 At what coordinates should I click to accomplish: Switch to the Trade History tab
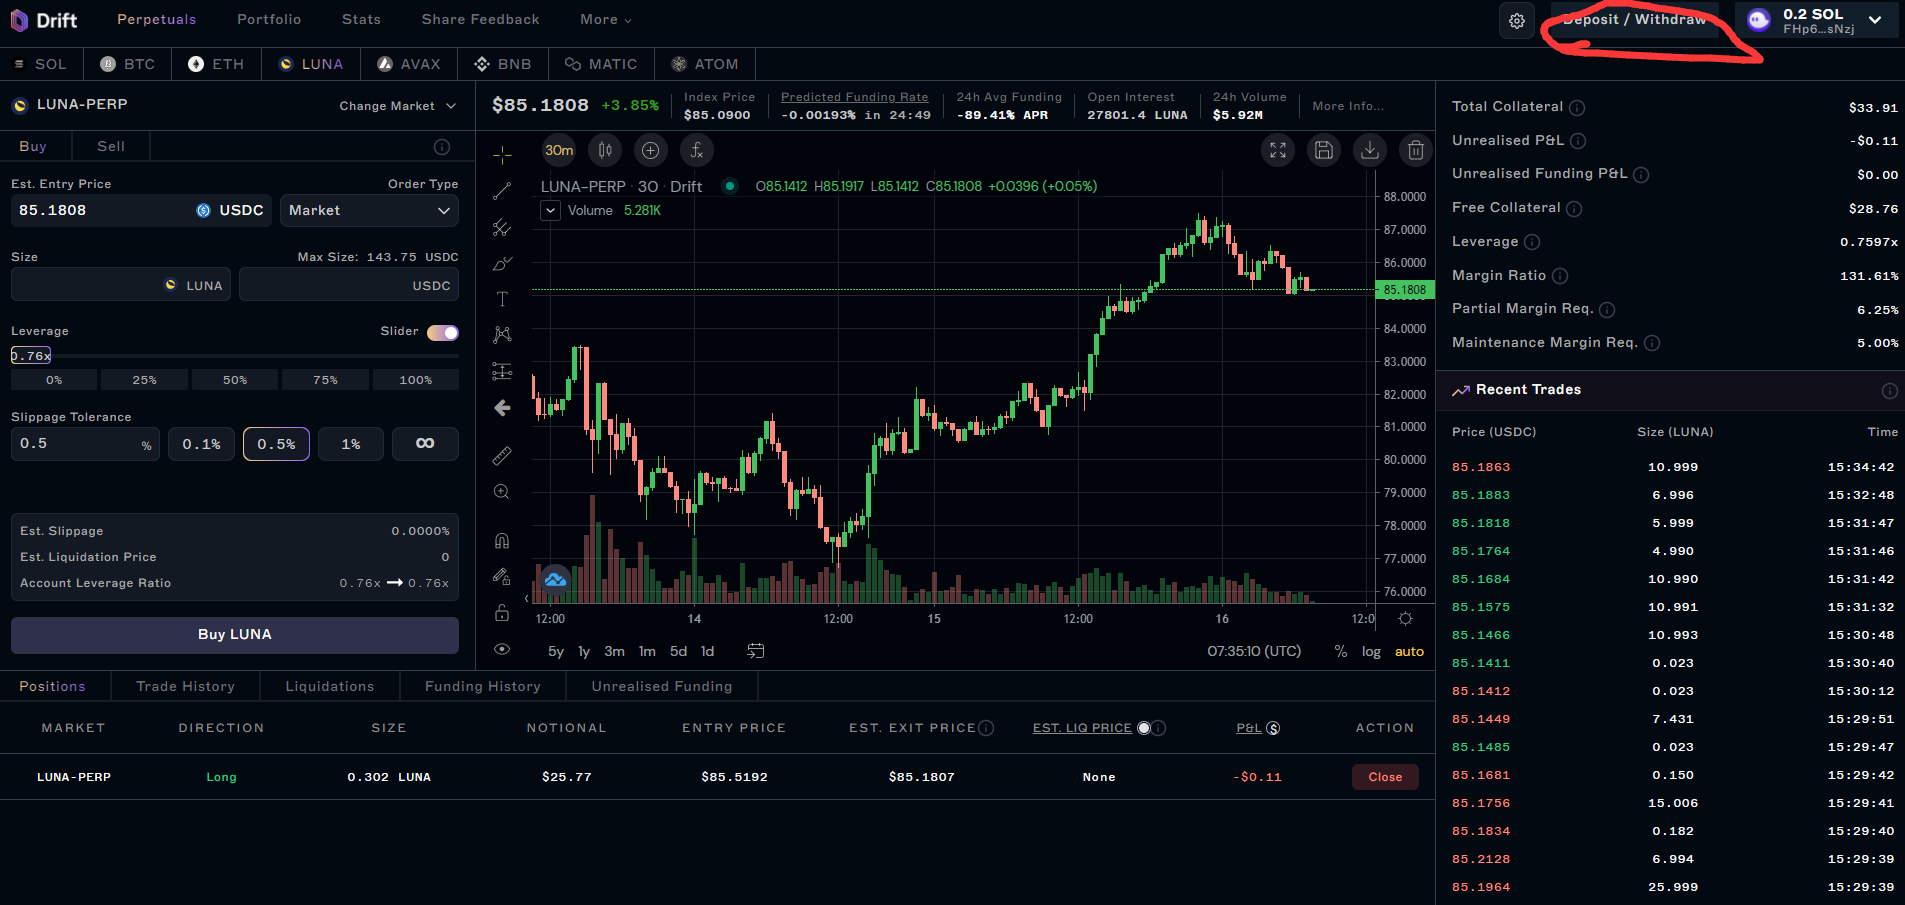point(185,686)
